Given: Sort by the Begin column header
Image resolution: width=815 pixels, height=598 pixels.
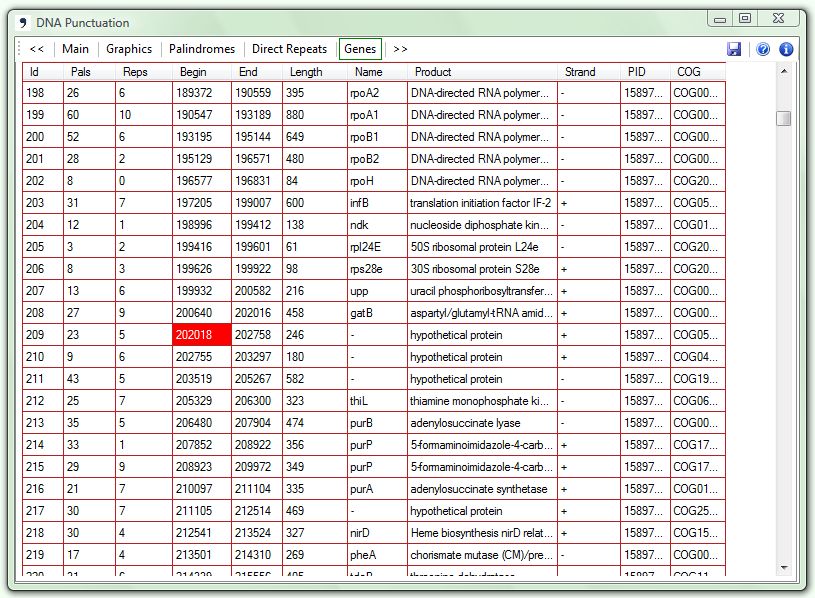Looking at the screenshot, I should [x=202, y=72].
